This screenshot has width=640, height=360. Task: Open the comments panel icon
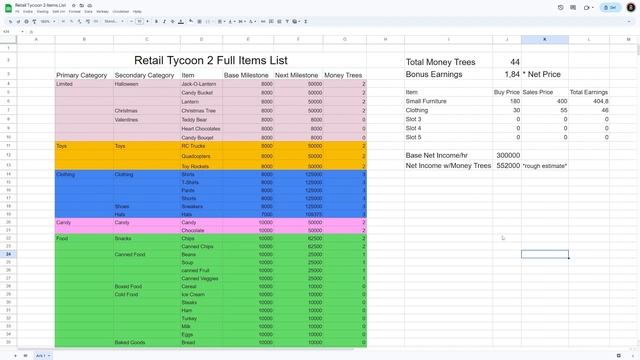click(x=573, y=7)
